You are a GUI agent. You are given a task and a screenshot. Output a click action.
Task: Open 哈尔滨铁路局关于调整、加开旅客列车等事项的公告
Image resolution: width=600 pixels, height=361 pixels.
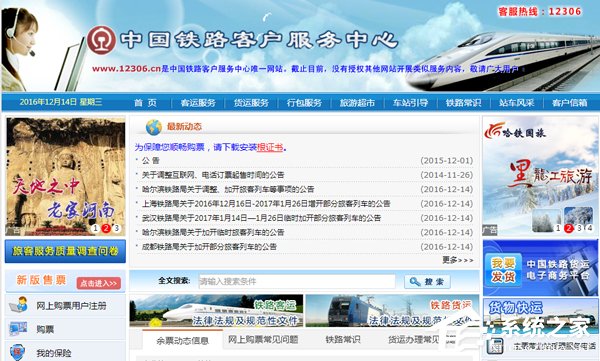click(228, 189)
